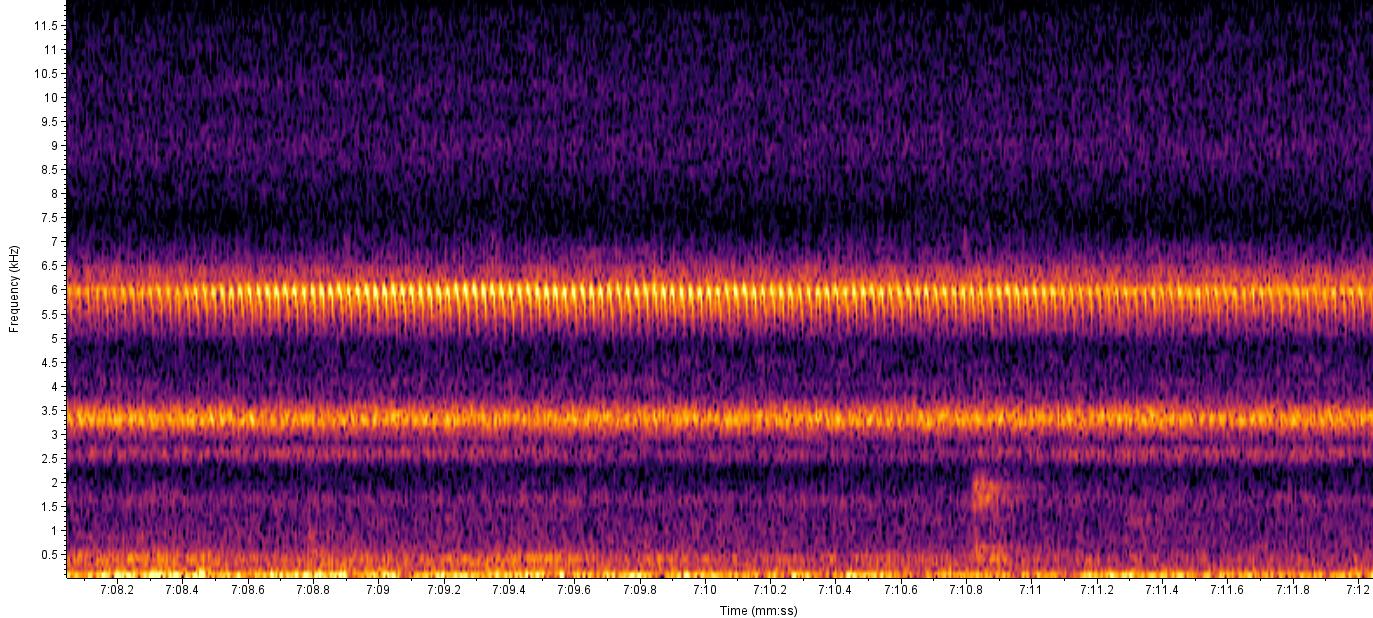Click the bright pulsed band at 6 kHz
1373x618 pixels.
click(719, 294)
